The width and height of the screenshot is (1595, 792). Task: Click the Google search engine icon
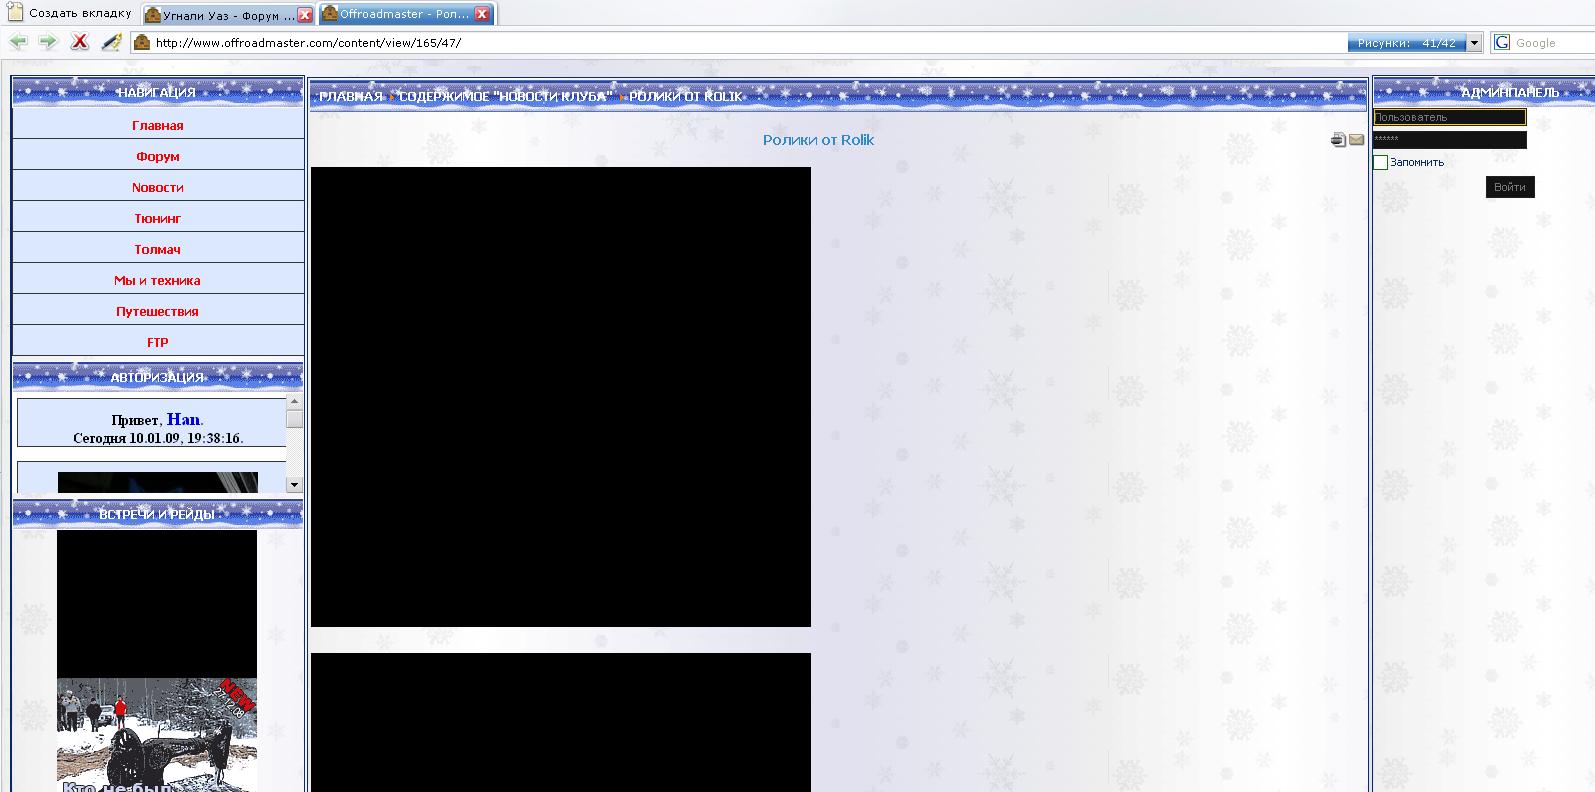click(x=1501, y=42)
